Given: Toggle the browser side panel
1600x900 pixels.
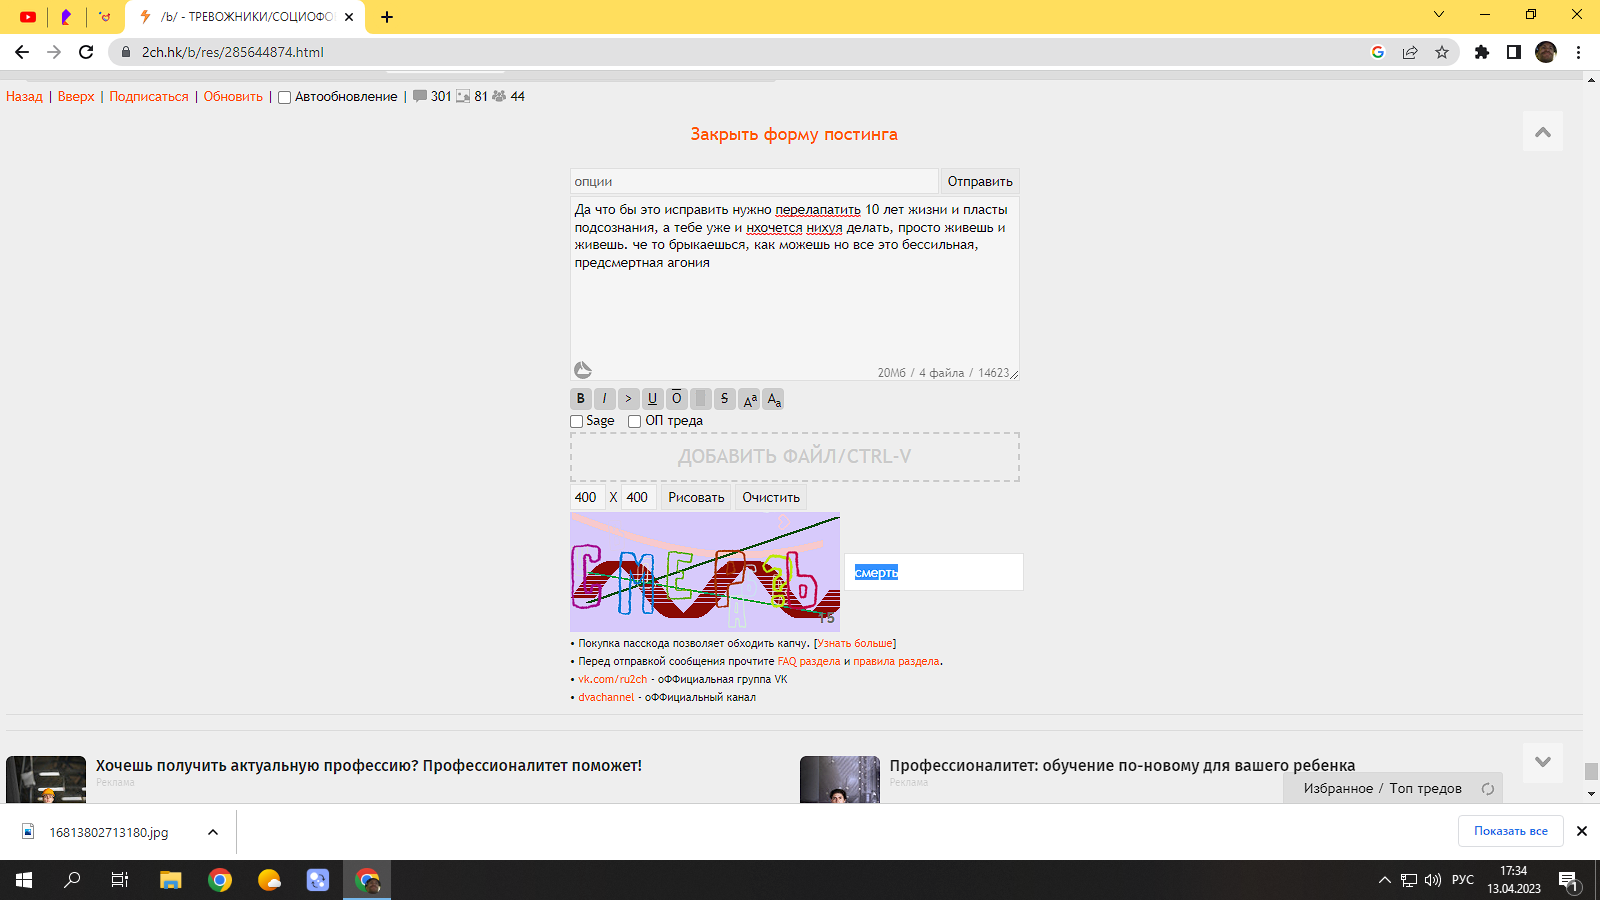Looking at the screenshot, I should click(x=1514, y=52).
